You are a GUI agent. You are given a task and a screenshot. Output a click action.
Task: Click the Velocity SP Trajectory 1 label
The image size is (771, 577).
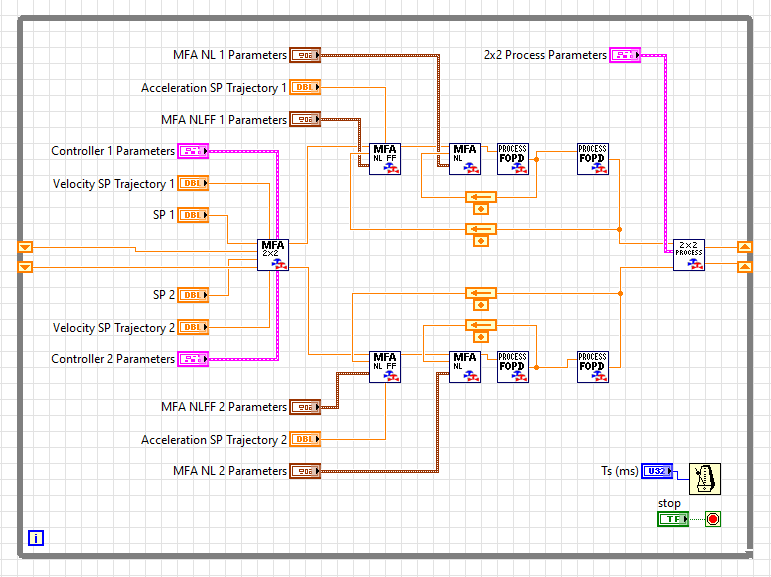[x=113, y=184]
